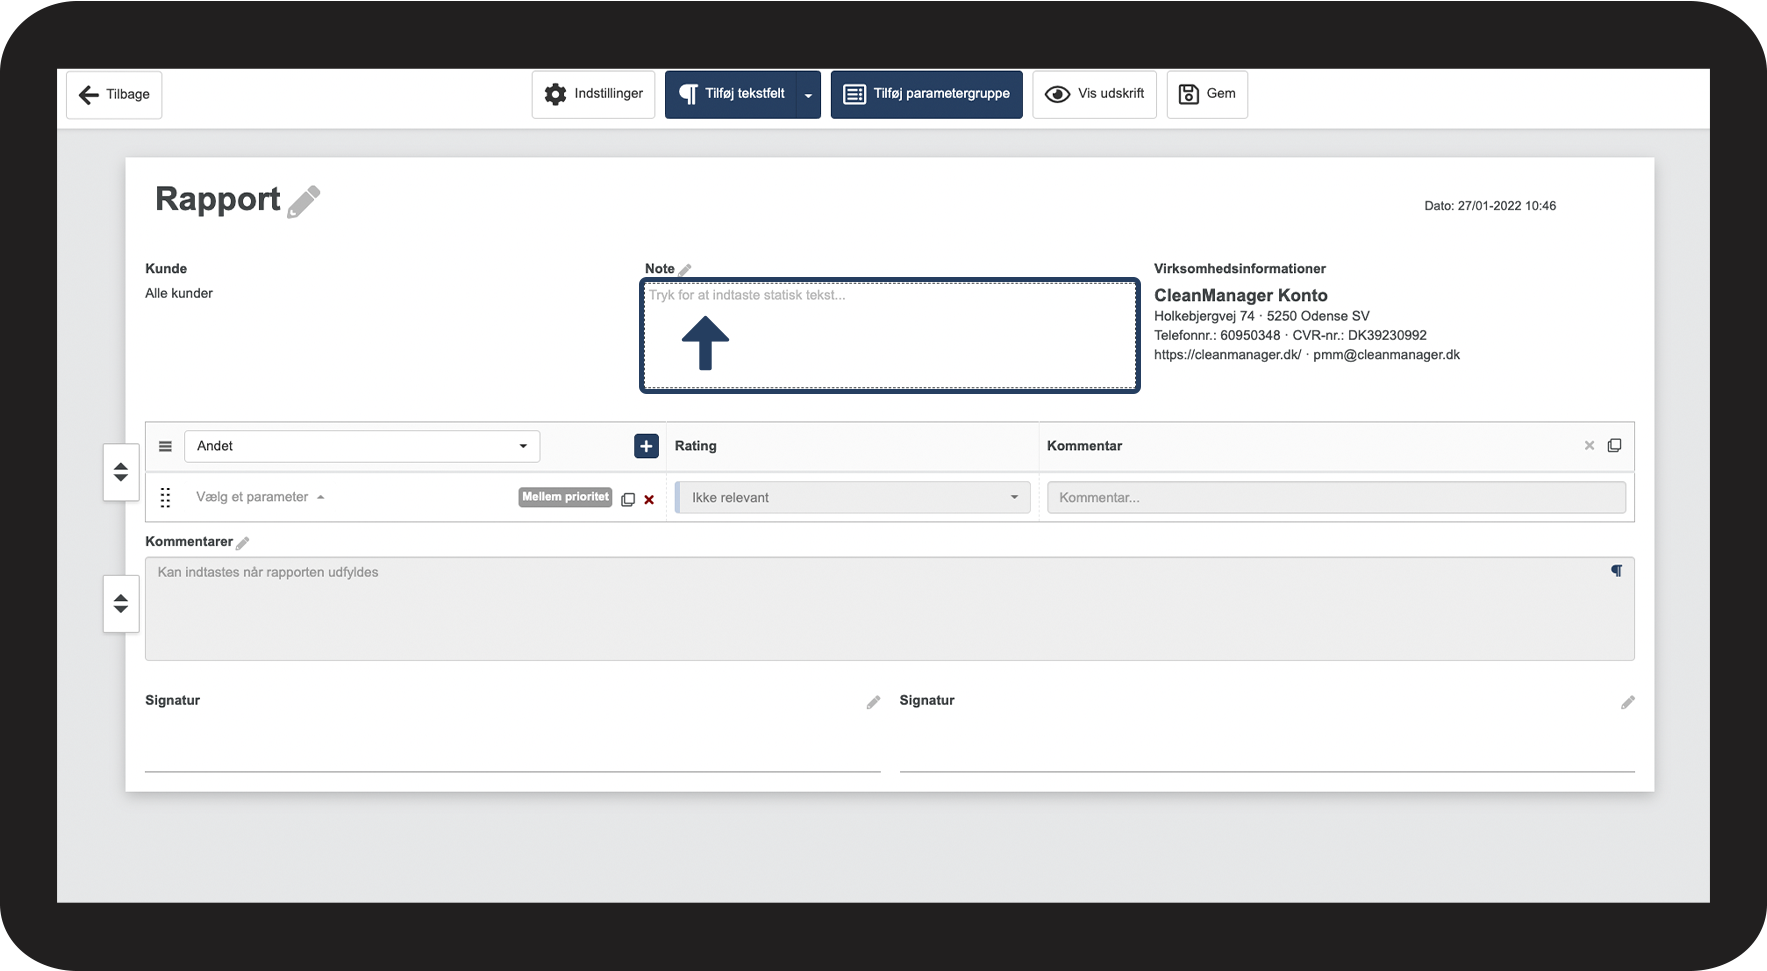
Task: Click into the Kommentarer text area
Action: 890,609
